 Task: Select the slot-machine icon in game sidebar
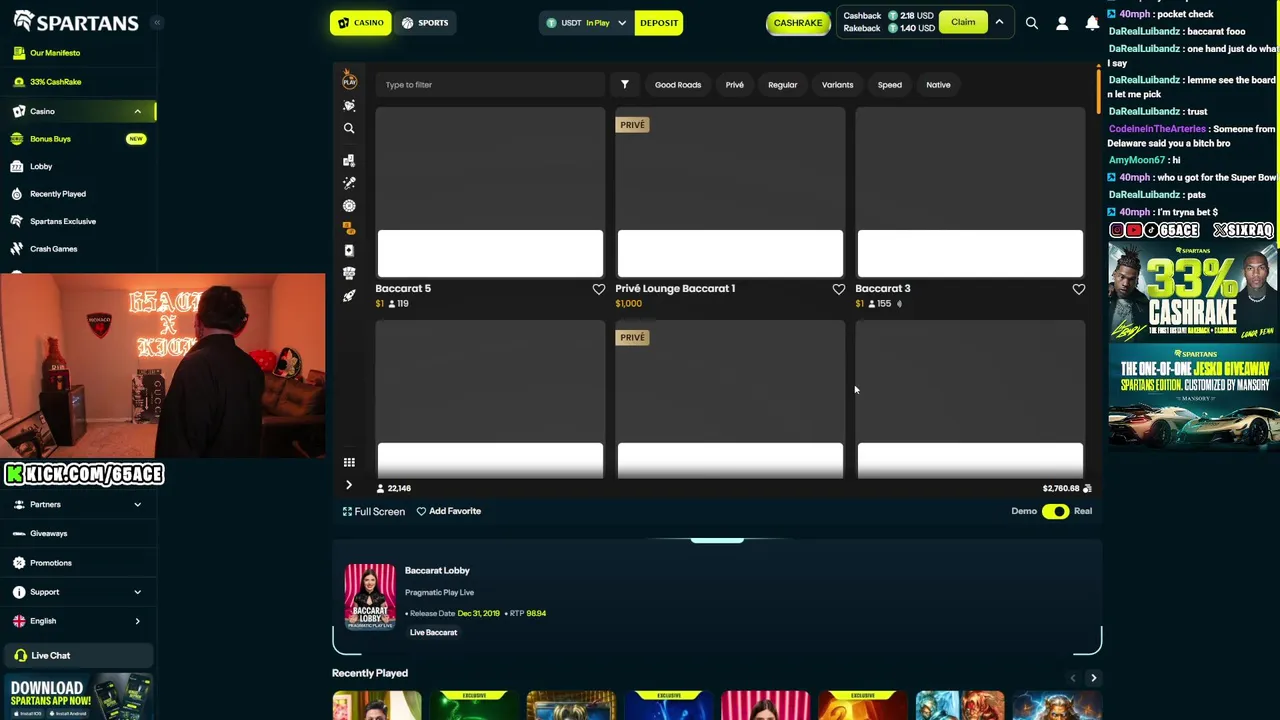point(349,273)
